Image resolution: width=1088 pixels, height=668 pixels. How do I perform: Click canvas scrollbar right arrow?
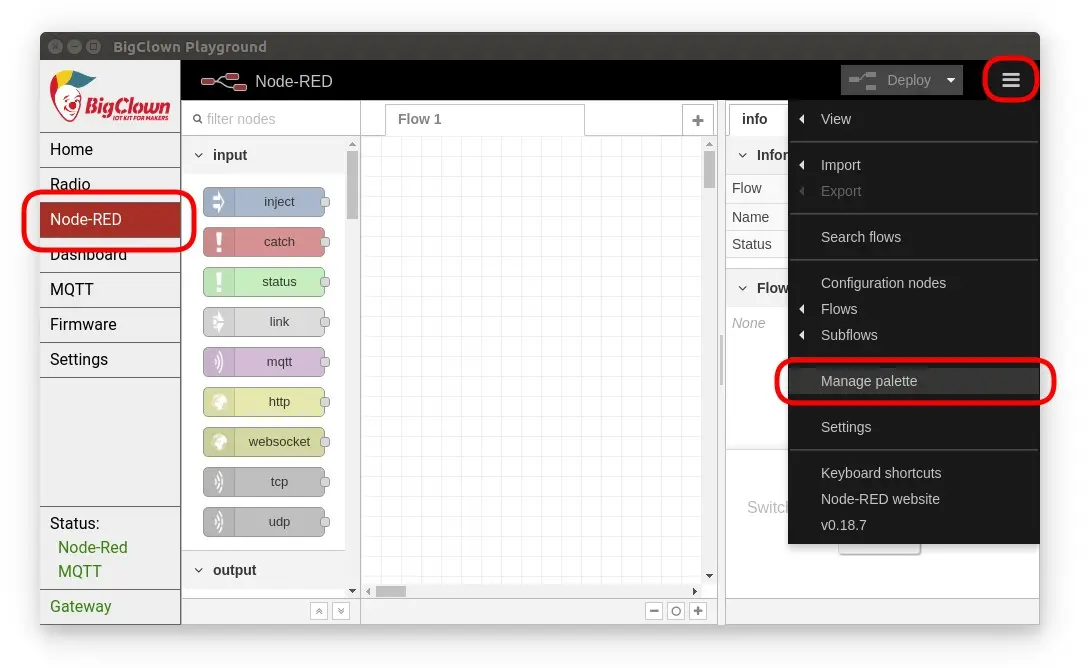point(695,592)
